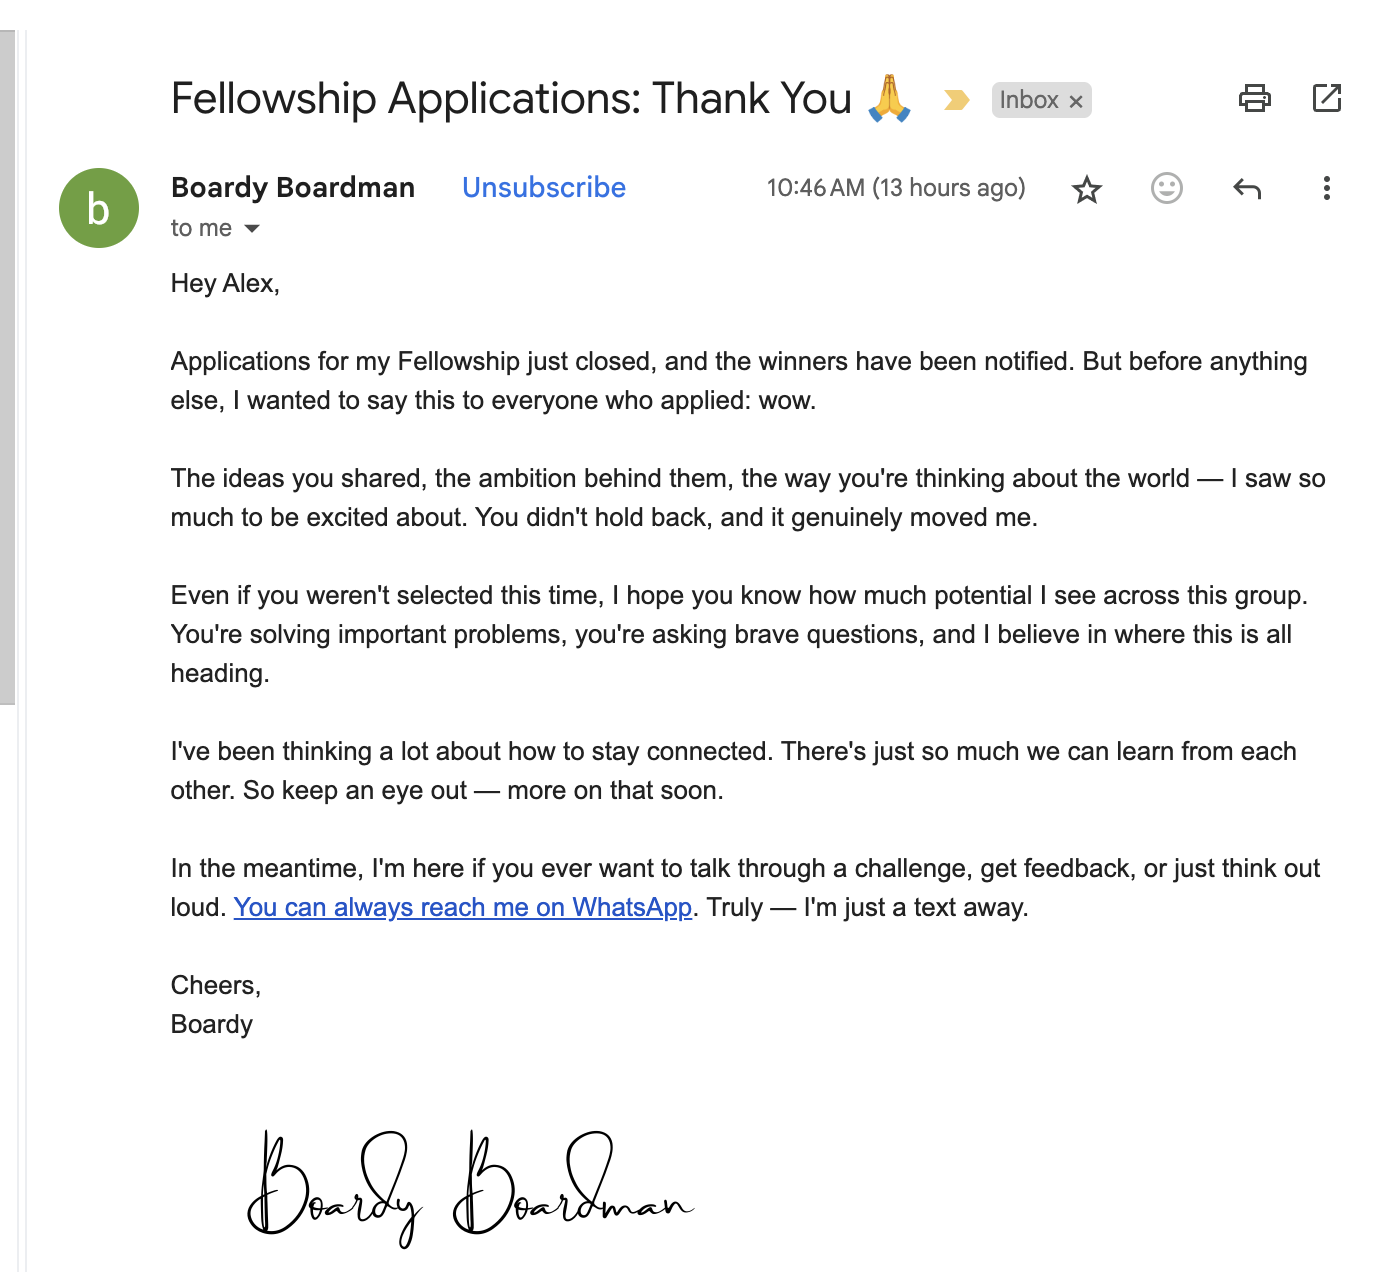The image size is (1382, 1272).
Task: Click the sender name Boardy Boardman
Action: click(292, 188)
